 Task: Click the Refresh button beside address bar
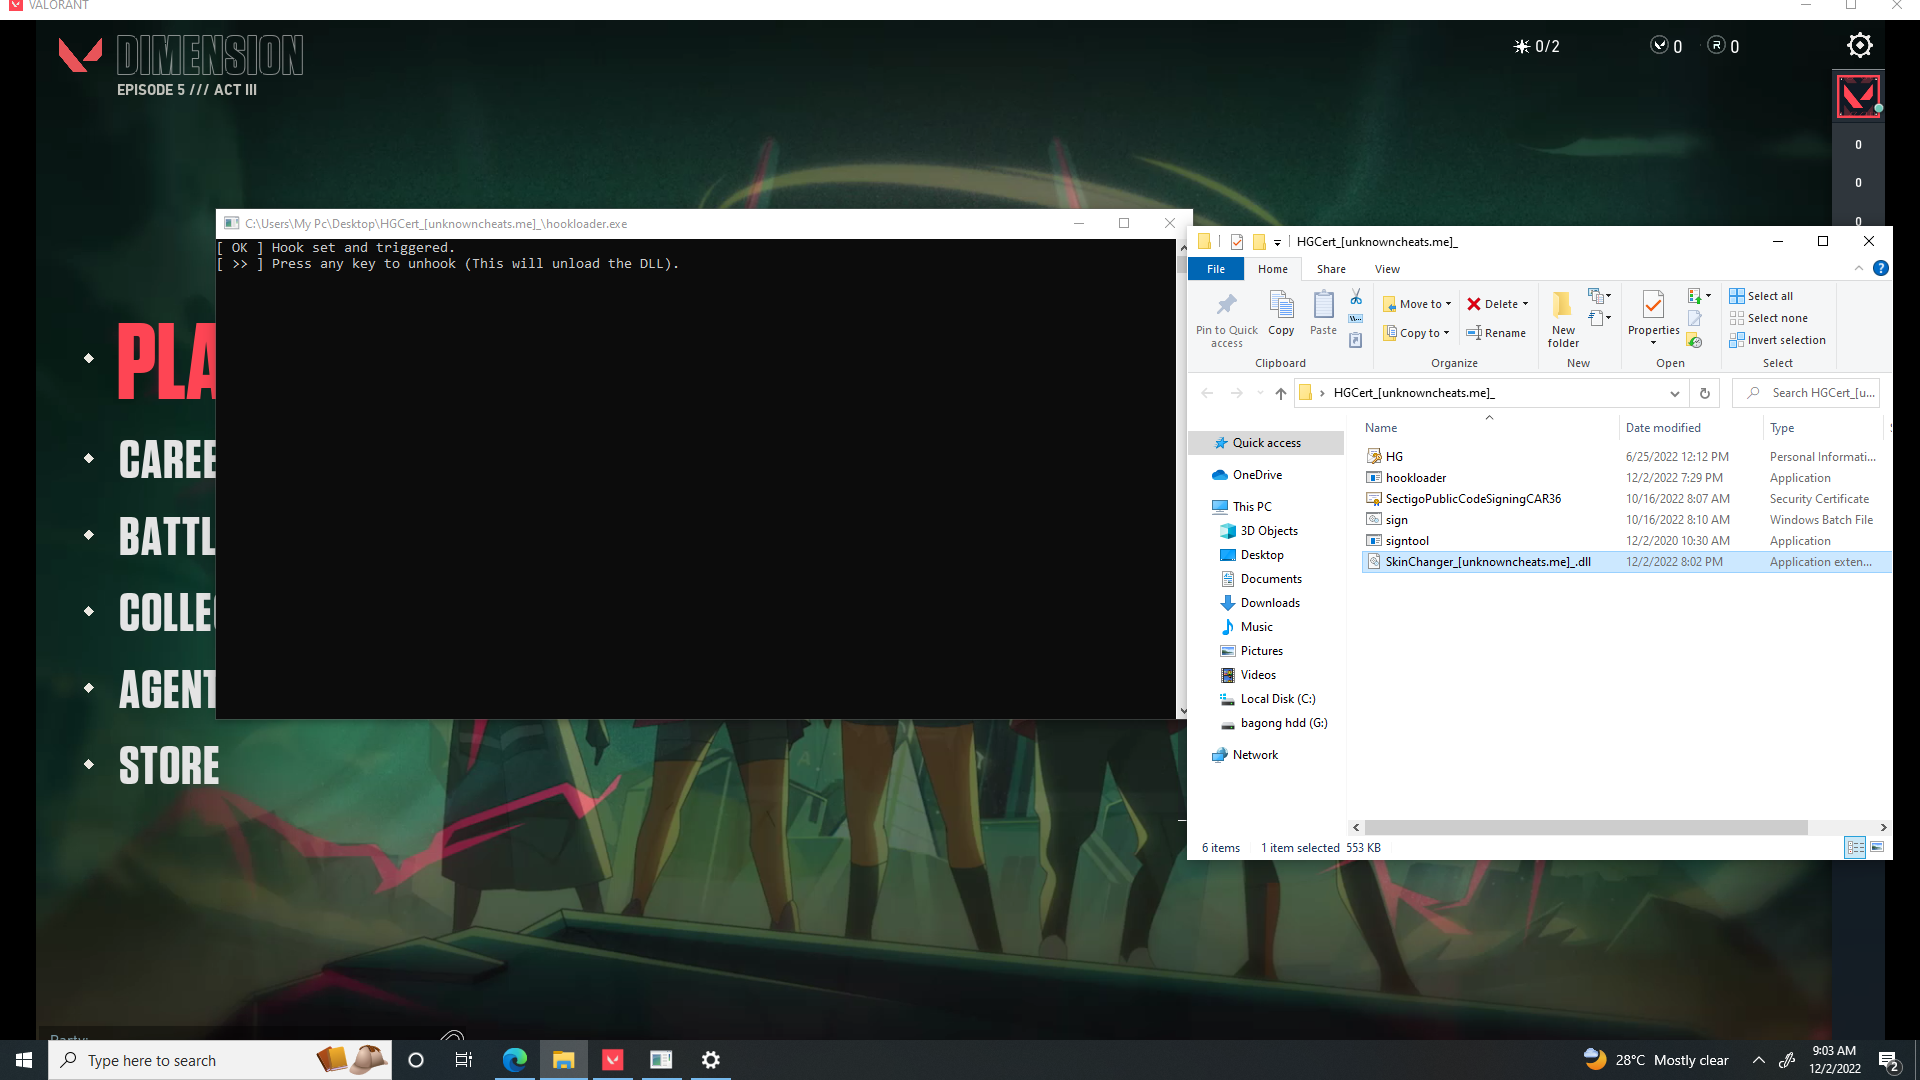(x=1705, y=393)
